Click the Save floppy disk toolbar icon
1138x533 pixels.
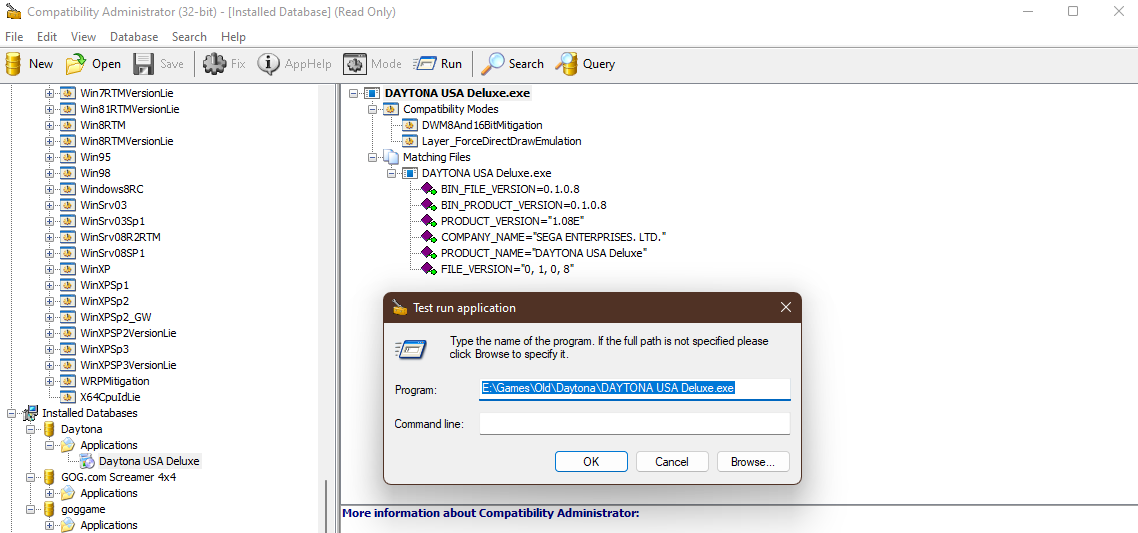(143, 64)
